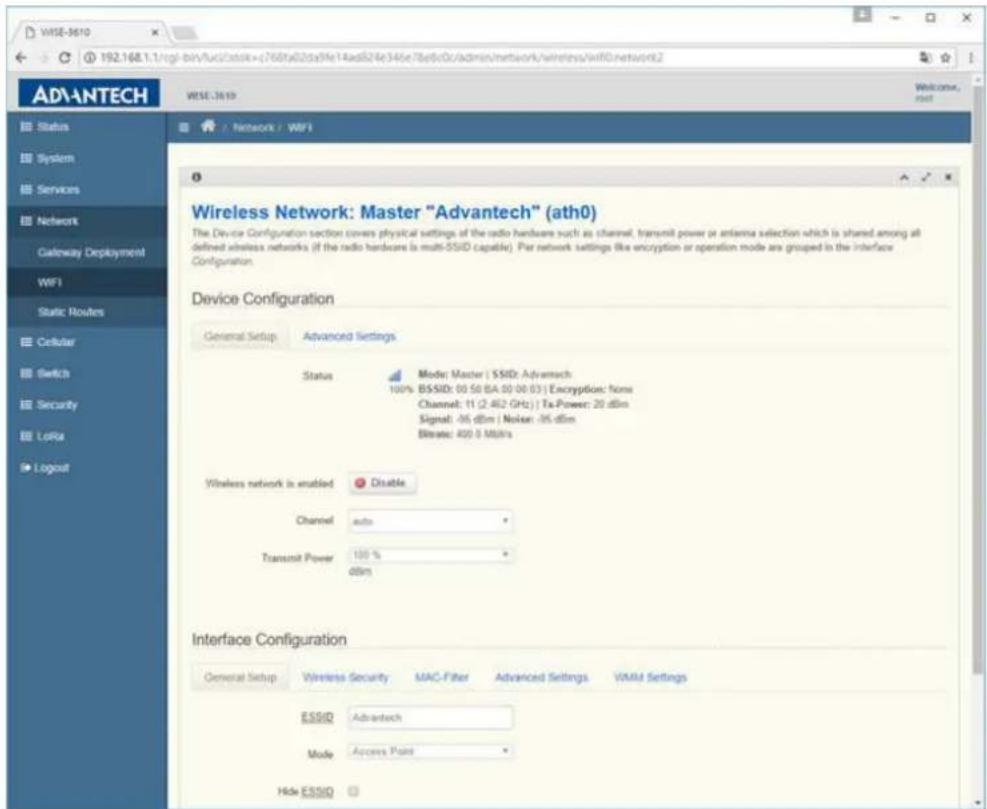Select the WISE-3610 browser tab
The height and width of the screenshot is (809, 987).
(88, 32)
